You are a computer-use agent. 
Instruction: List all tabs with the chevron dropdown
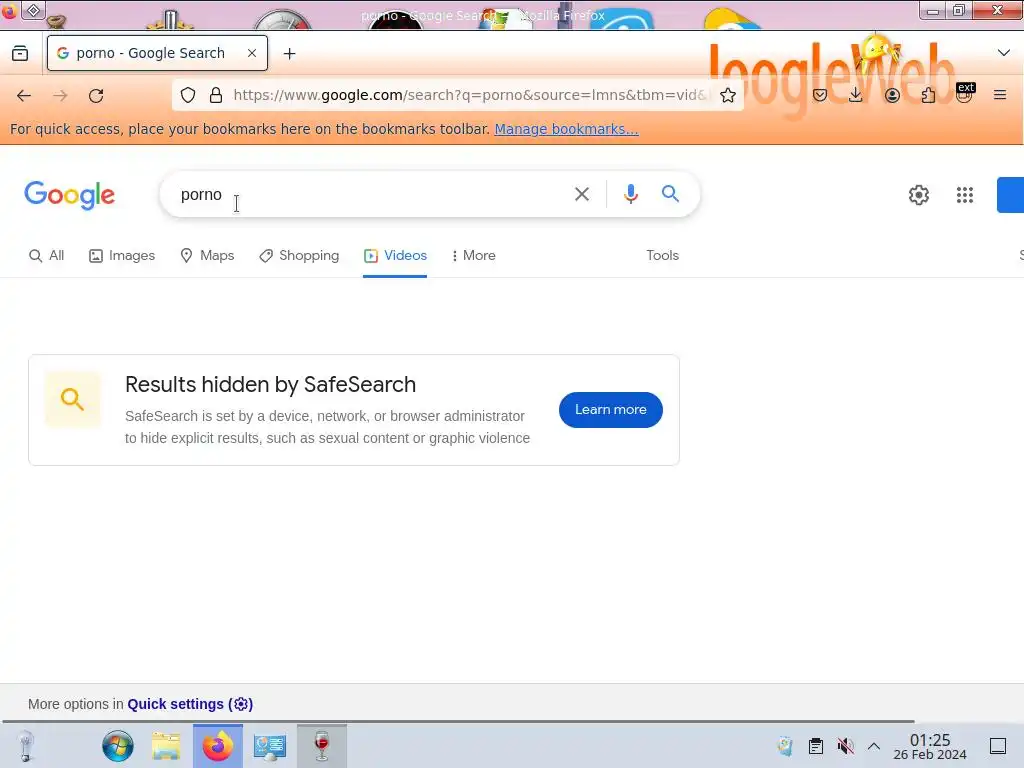(1004, 53)
